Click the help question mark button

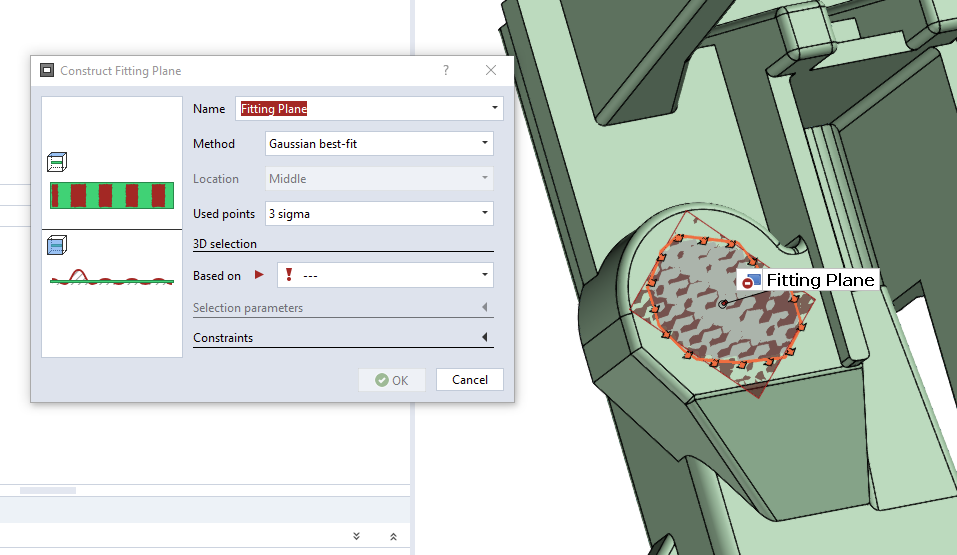point(446,71)
